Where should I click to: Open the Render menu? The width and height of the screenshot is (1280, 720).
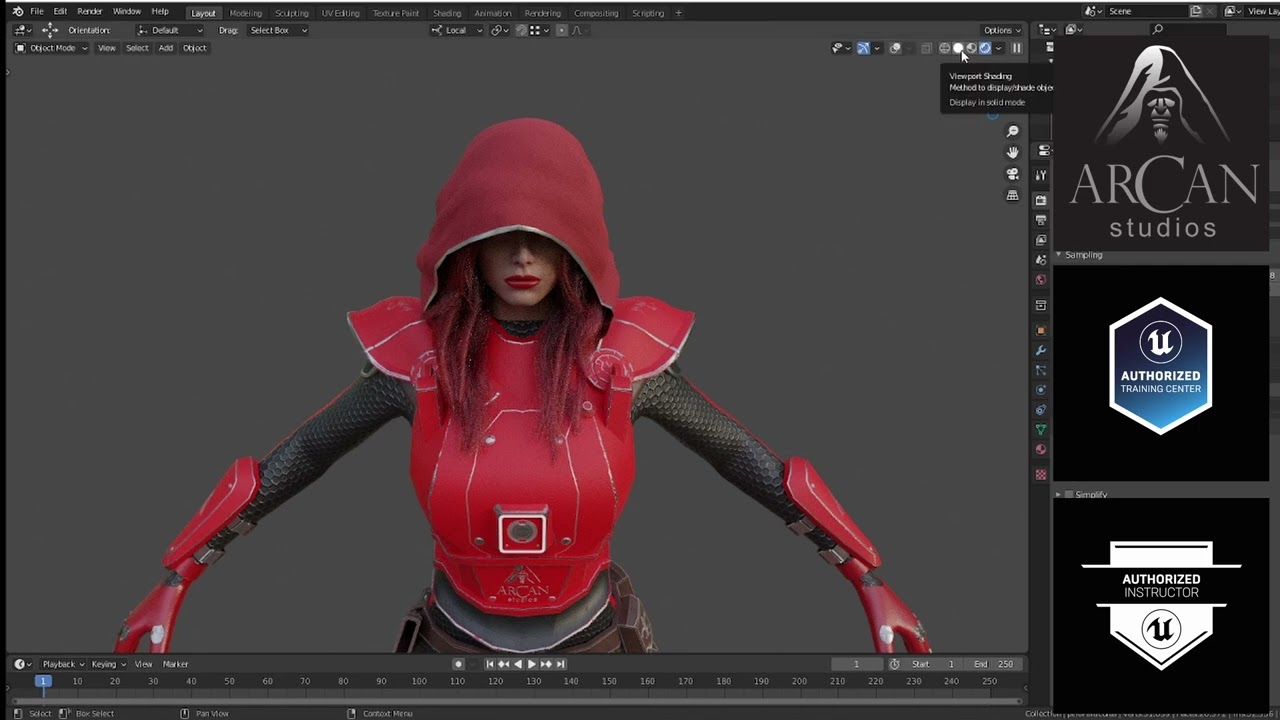(x=89, y=12)
